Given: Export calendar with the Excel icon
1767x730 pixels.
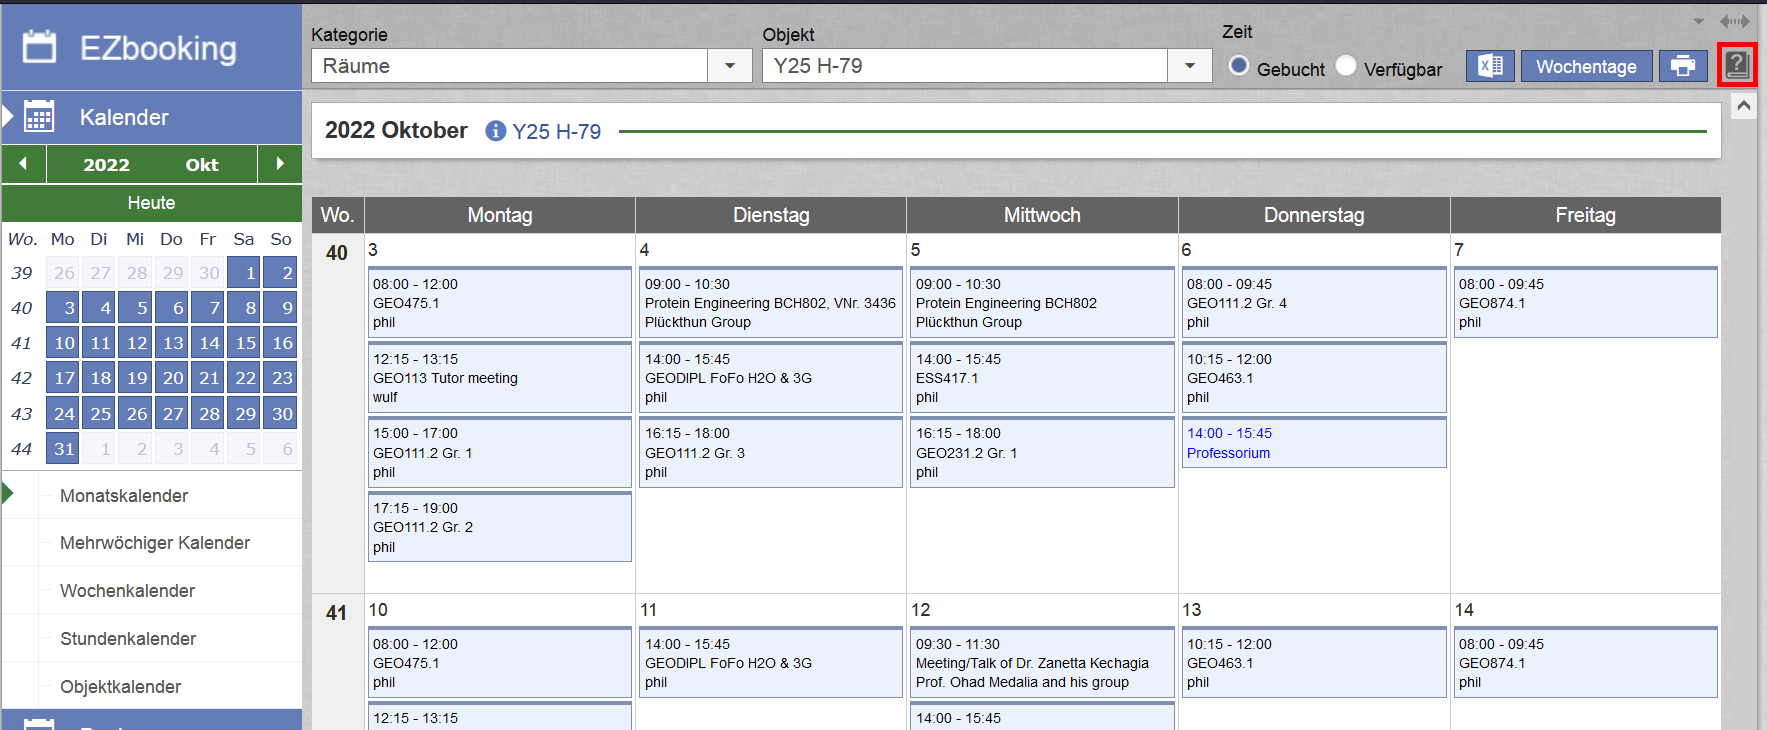Looking at the screenshot, I should pyautogui.click(x=1490, y=66).
